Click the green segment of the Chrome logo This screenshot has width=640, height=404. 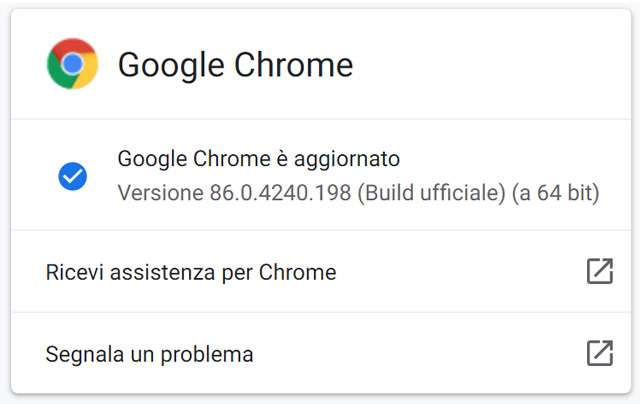(x=57, y=73)
